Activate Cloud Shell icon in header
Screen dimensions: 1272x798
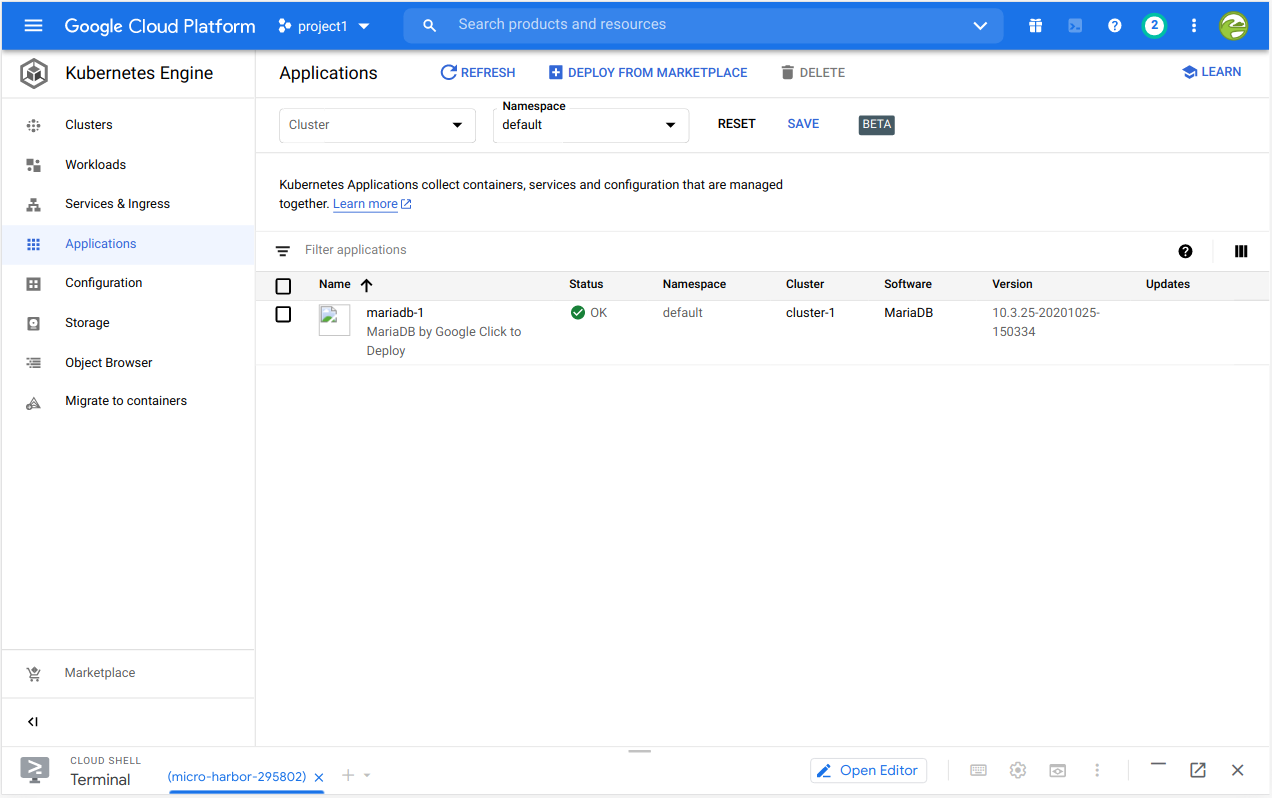tap(1075, 26)
